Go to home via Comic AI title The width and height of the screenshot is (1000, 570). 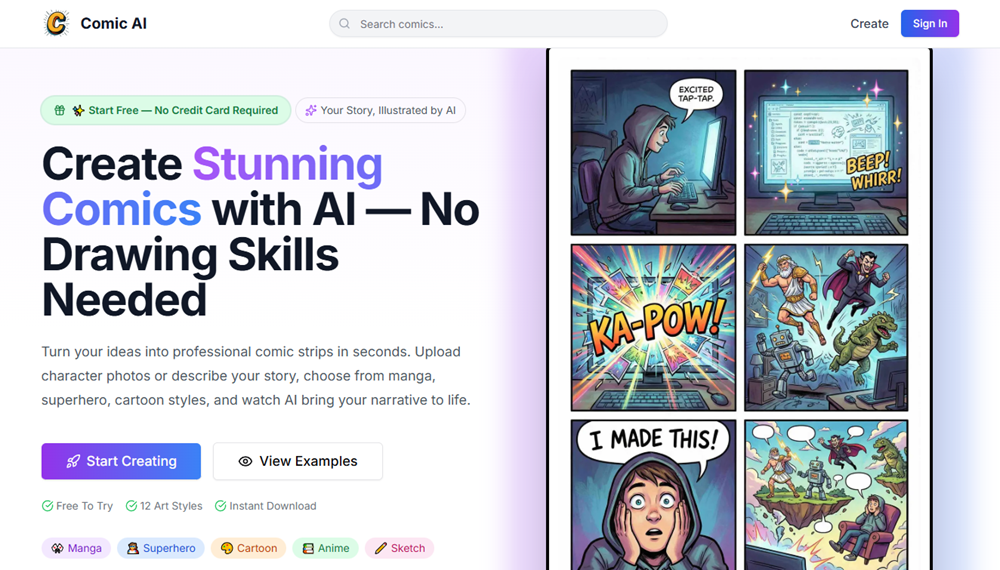(114, 24)
